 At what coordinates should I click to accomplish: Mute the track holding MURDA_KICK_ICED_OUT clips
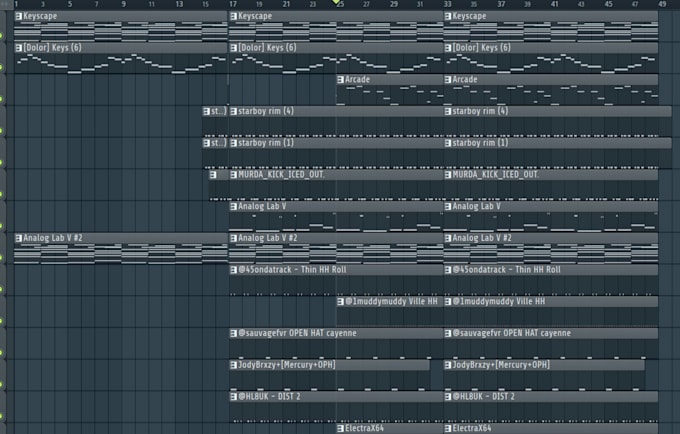1,194
